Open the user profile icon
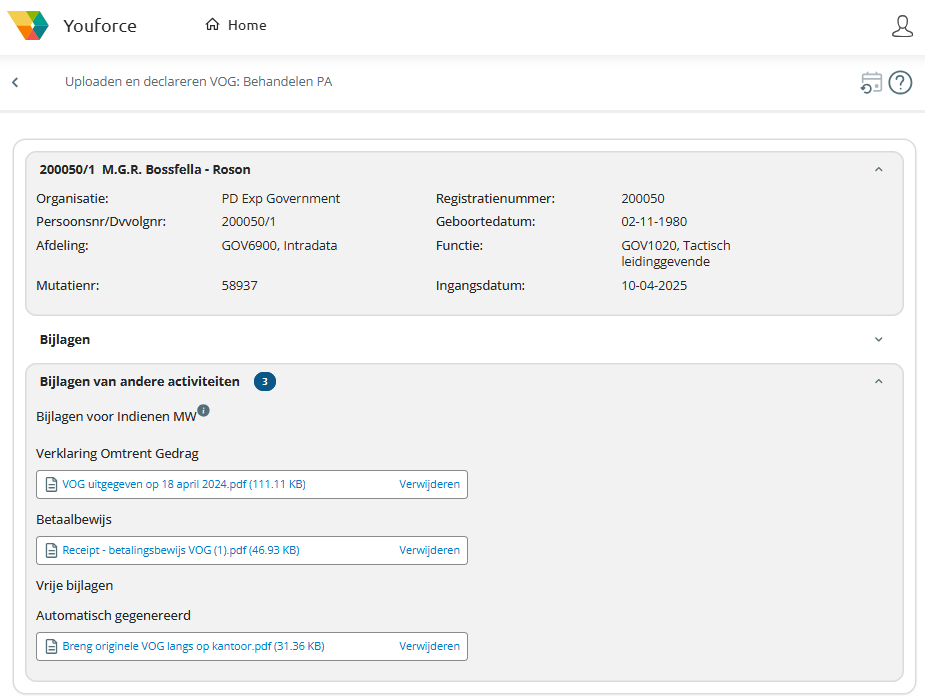 (902, 26)
